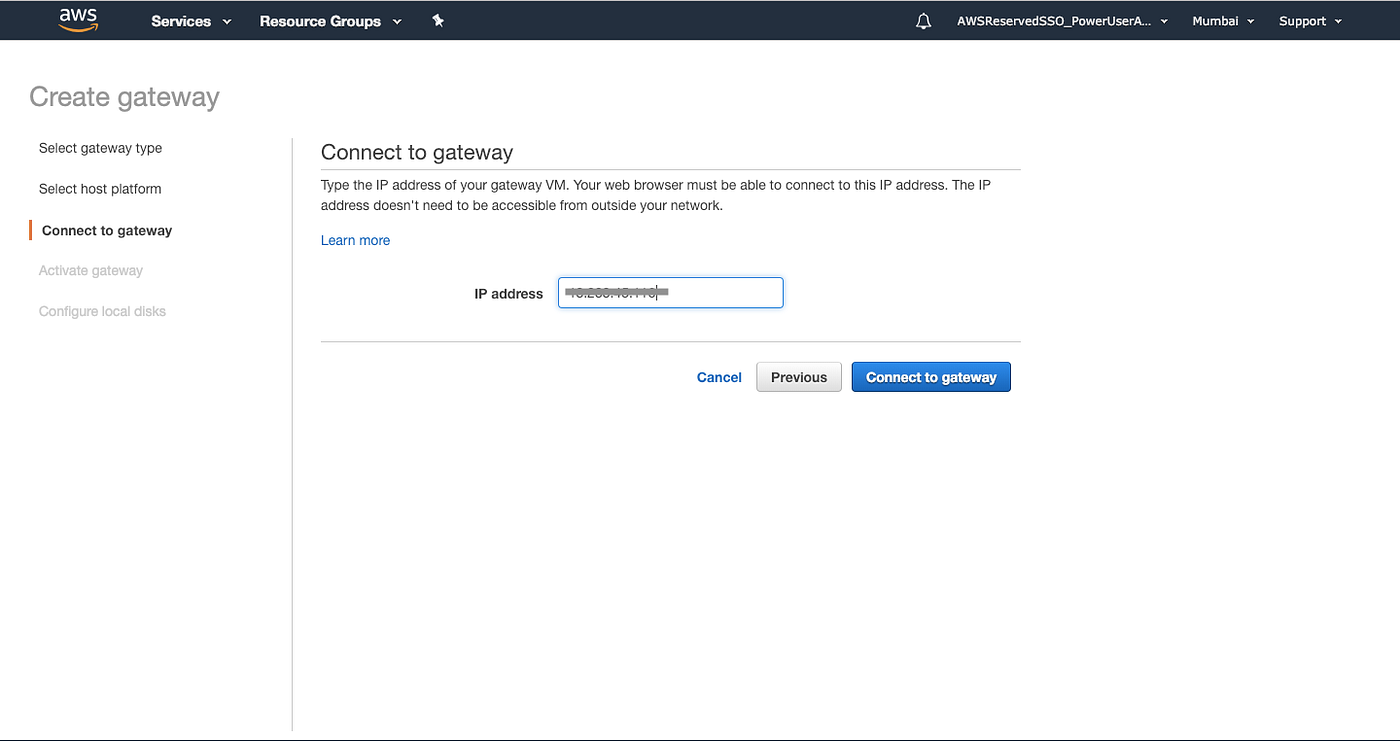The image size is (1400, 741).
Task: Open notifications via the bell icon
Action: 923,20
